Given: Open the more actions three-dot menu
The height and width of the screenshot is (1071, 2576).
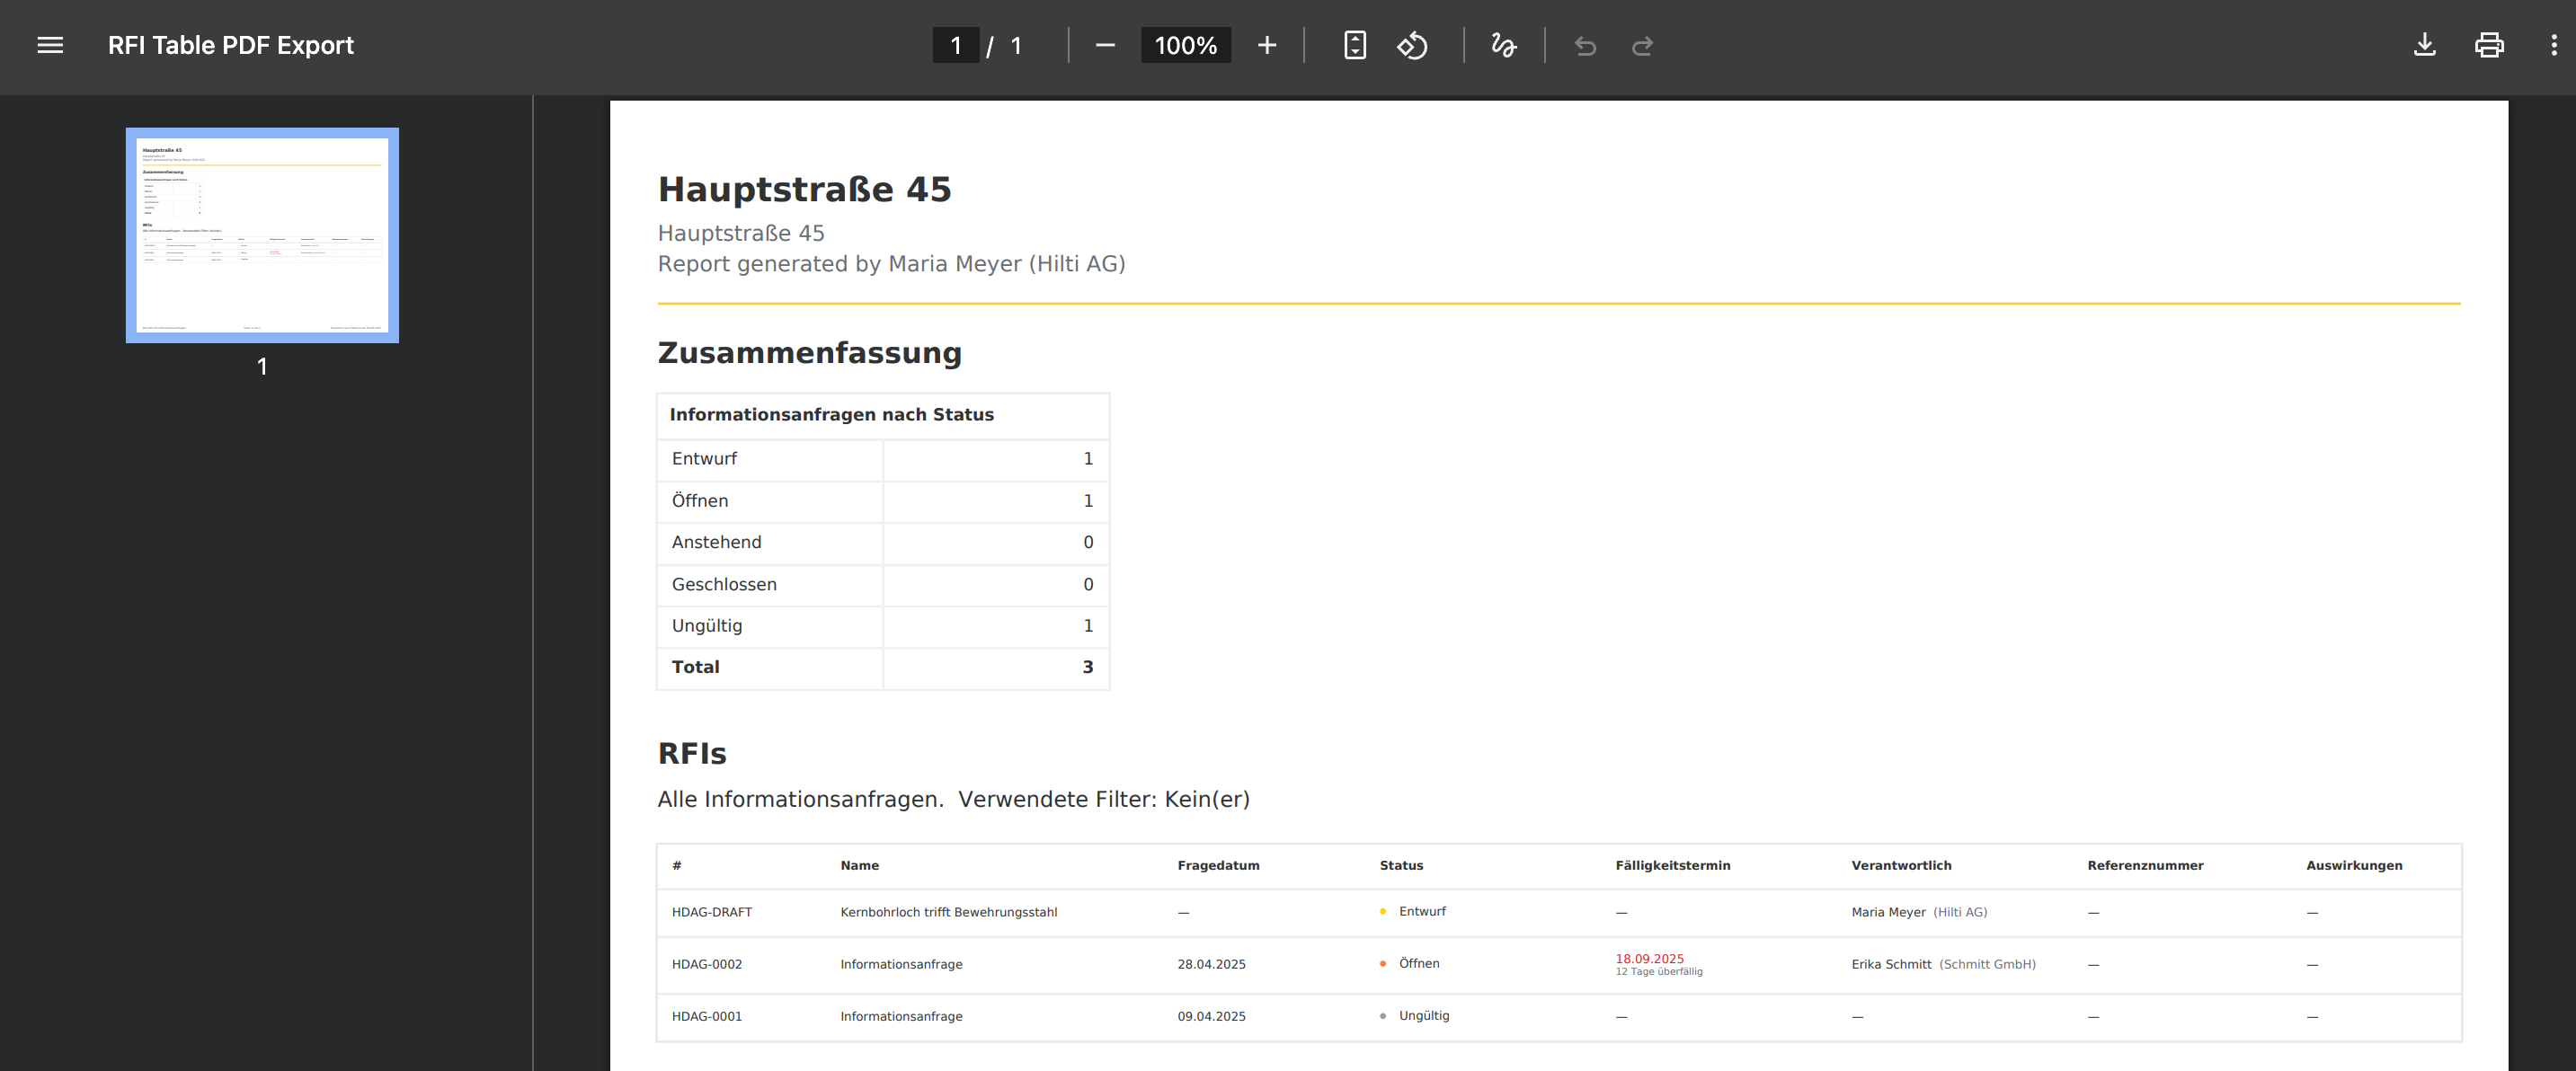Looking at the screenshot, I should coord(2553,45).
